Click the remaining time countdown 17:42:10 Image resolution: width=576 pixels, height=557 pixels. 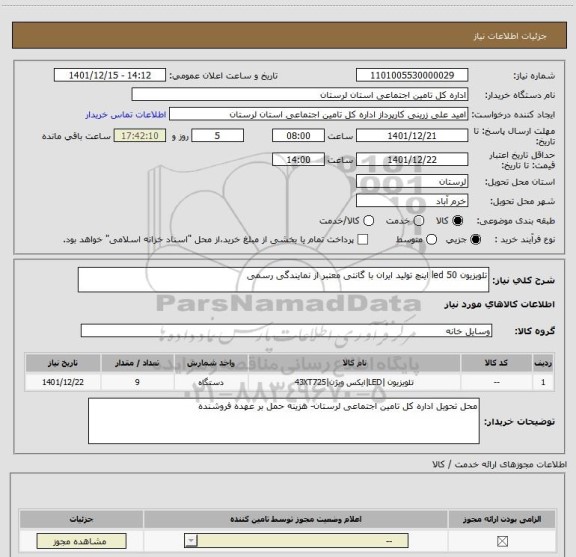click(140, 136)
